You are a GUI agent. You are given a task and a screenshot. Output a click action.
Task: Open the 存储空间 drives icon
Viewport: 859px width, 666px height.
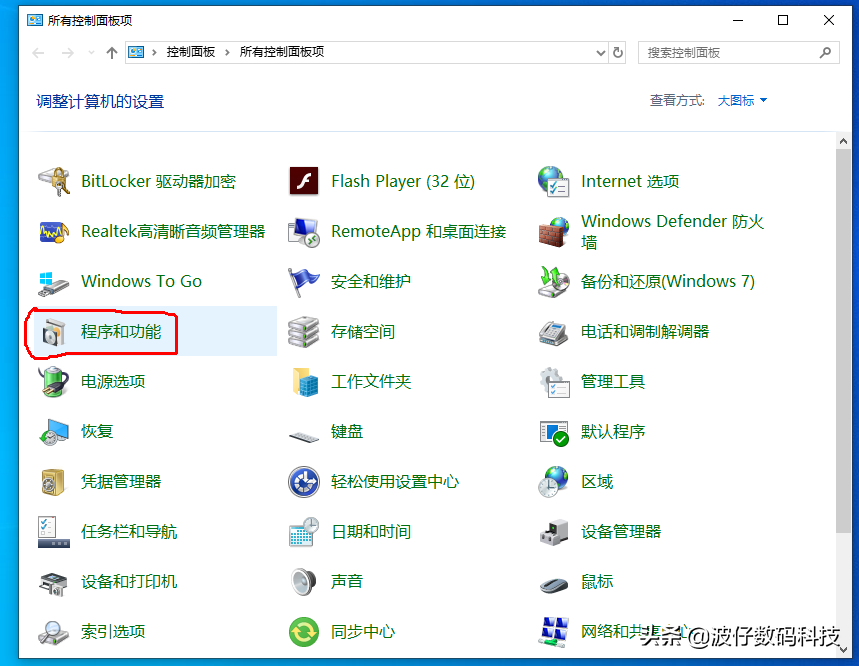click(x=303, y=332)
